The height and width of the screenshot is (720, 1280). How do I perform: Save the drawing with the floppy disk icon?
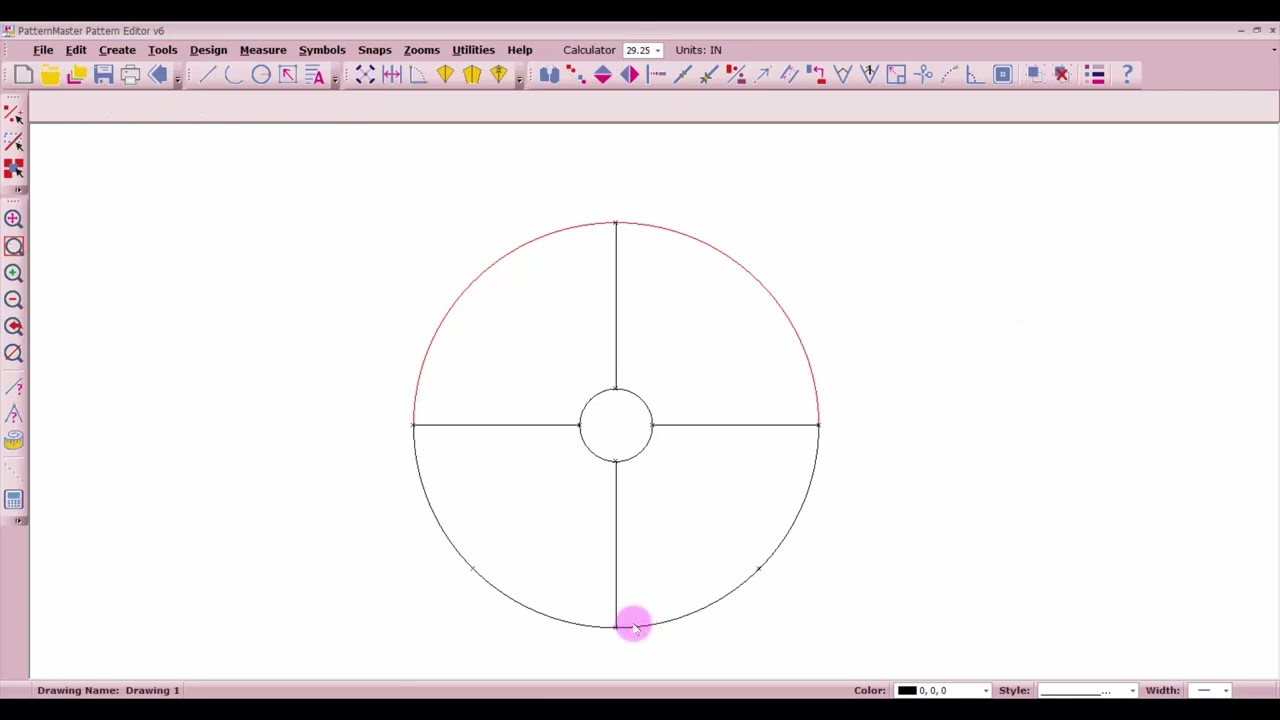coord(103,74)
